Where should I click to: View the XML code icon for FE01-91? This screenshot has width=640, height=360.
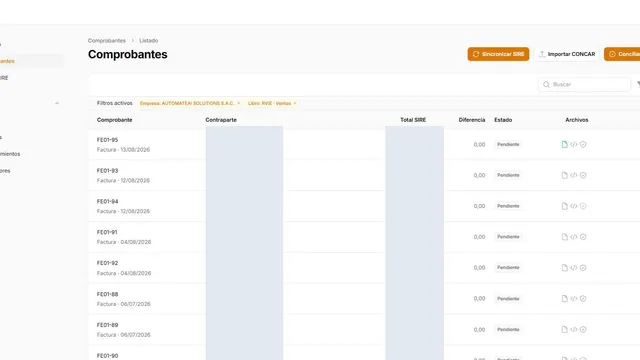(x=573, y=237)
